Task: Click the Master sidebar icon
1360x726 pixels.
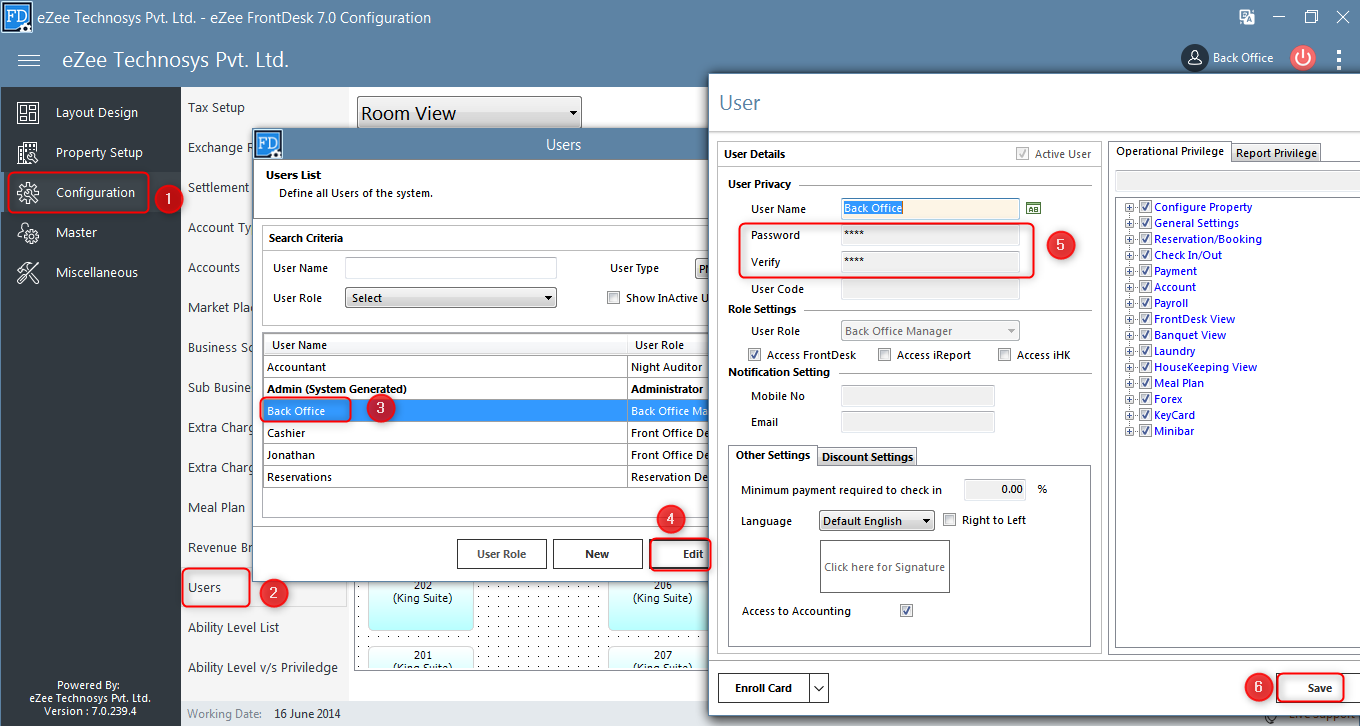Action: (28, 233)
